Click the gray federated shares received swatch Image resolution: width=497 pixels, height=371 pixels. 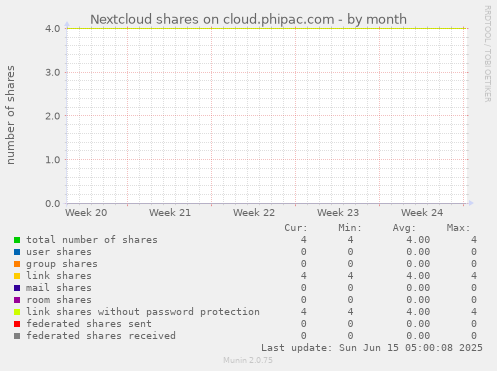[17, 336]
